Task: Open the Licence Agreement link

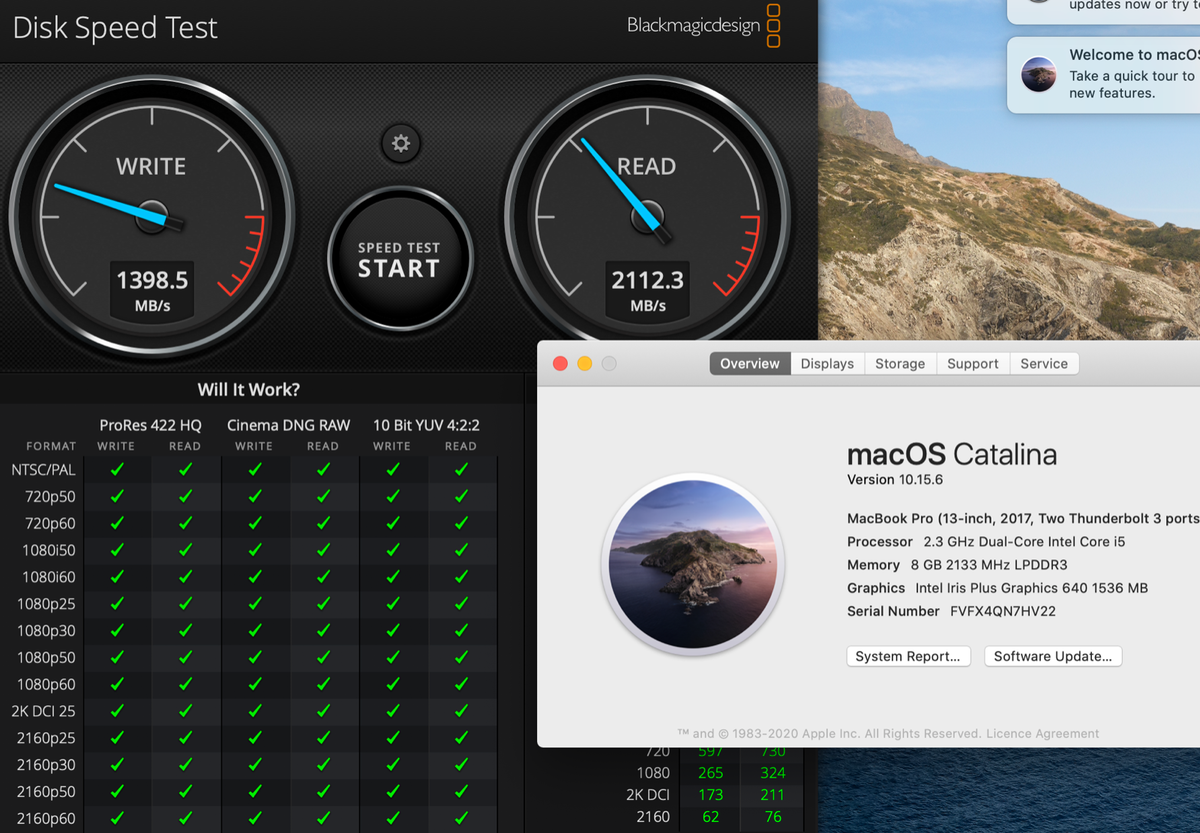Action: pos(1042,733)
